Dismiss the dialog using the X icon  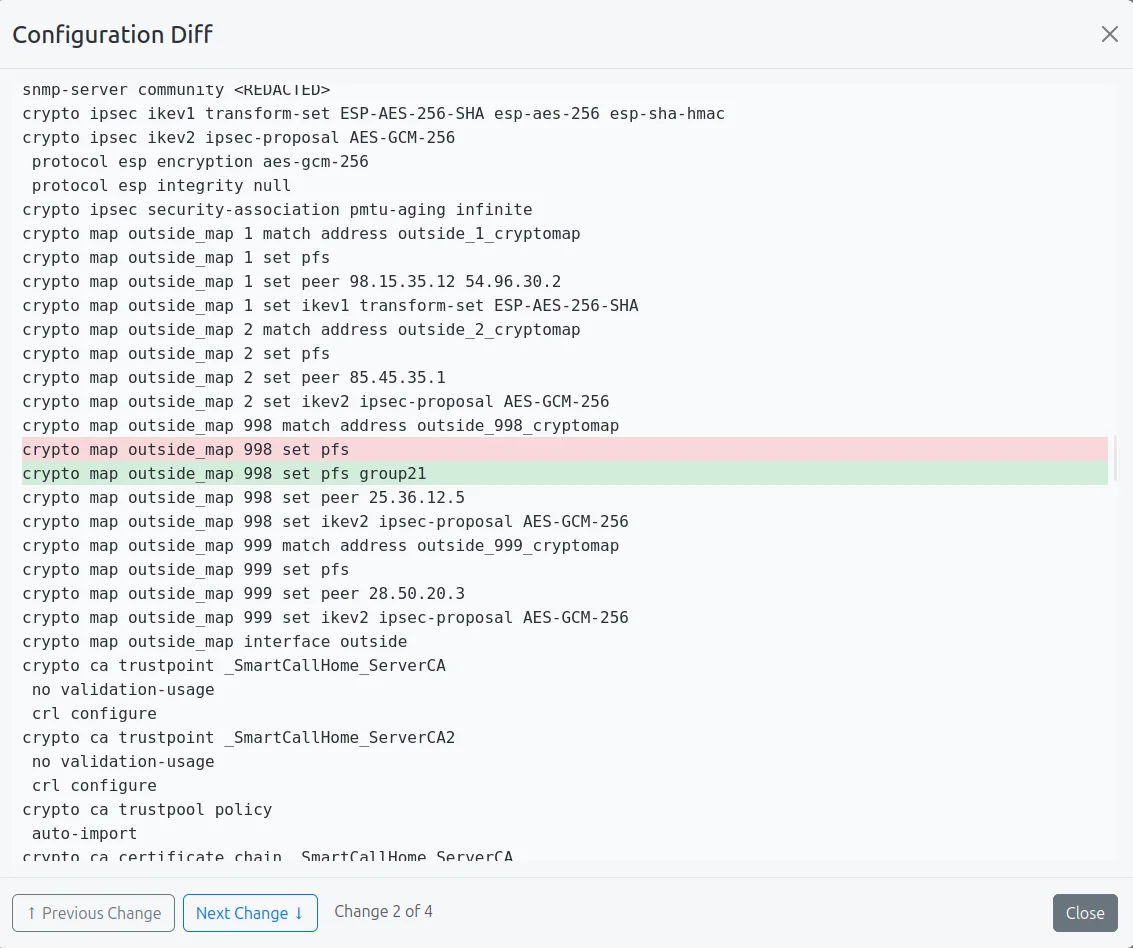[1109, 33]
